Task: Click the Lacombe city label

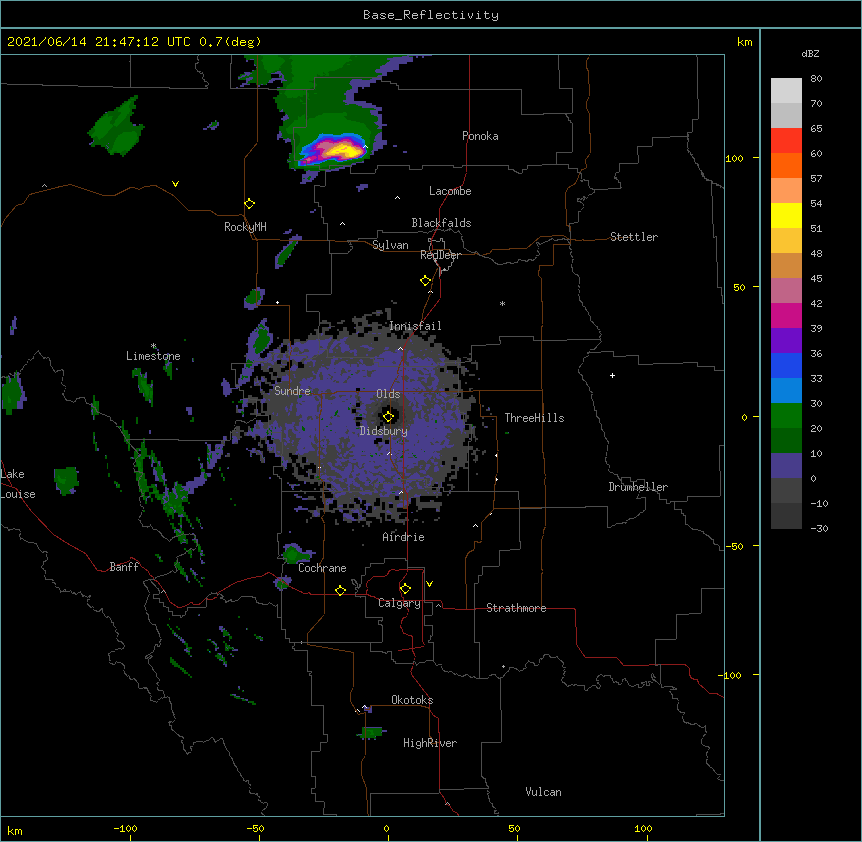Action: (x=450, y=191)
